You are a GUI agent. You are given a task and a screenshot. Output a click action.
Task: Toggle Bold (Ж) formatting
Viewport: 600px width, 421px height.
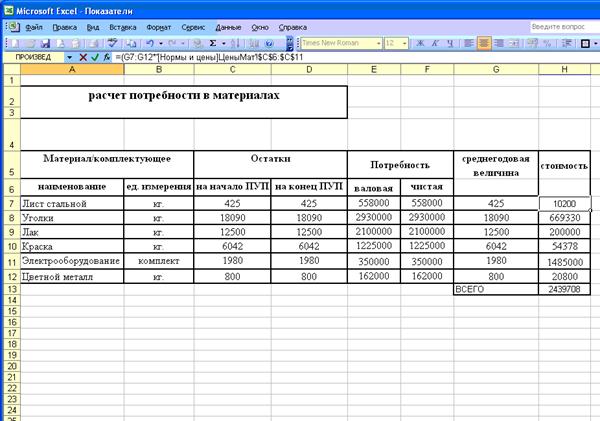420,43
